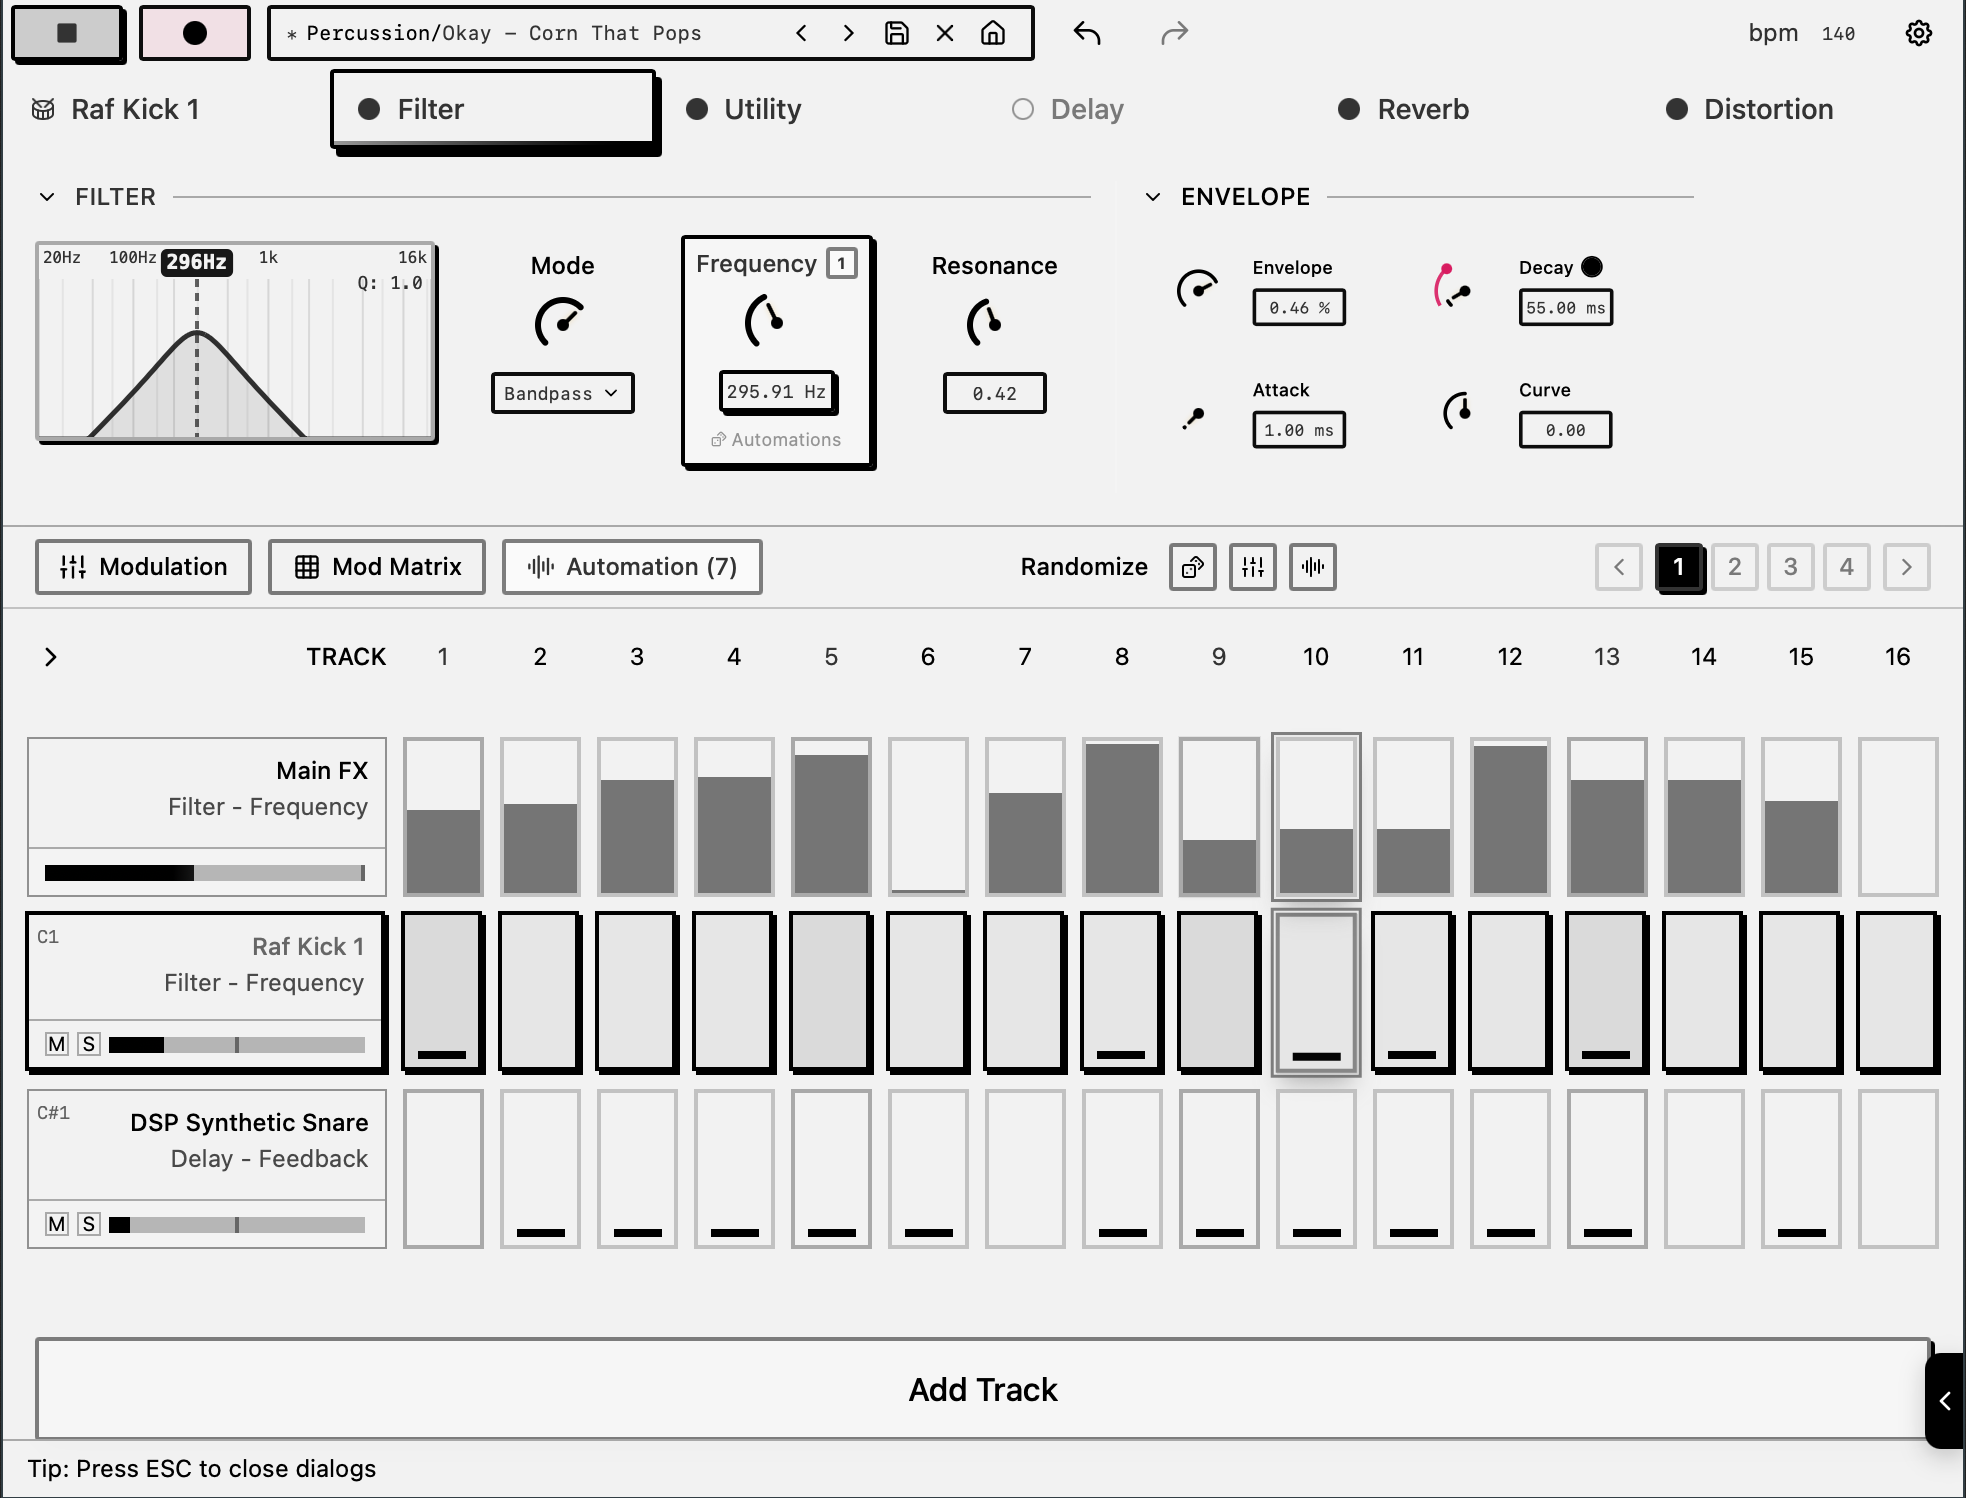The width and height of the screenshot is (1966, 1498).
Task: Go to the home preset icon
Action: click(993, 33)
